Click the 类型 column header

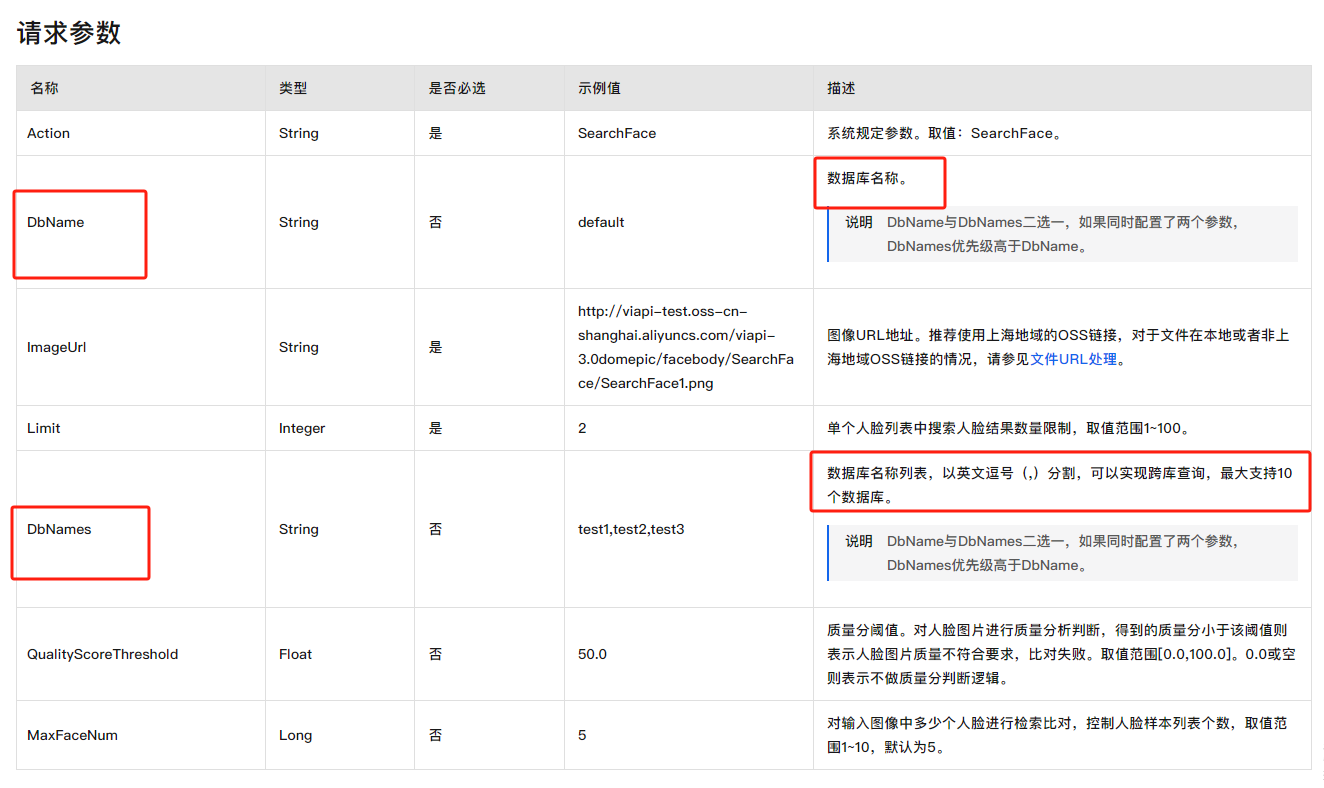(x=293, y=88)
